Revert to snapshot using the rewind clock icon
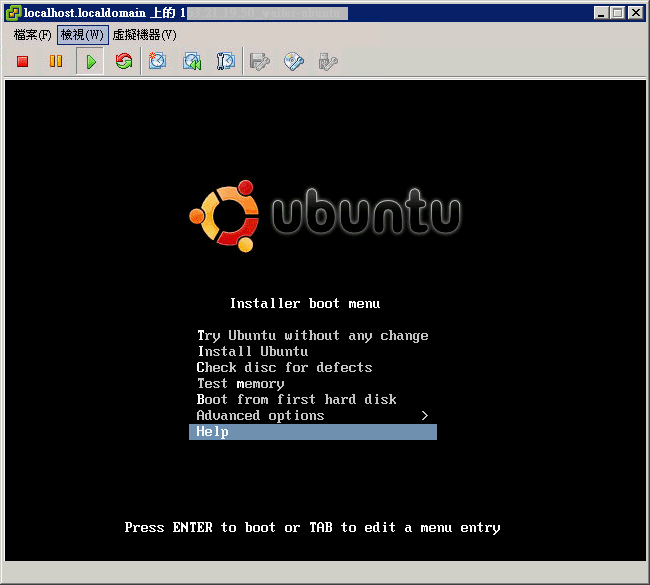The height and width of the screenshot is (585, 650). (192, 61)
